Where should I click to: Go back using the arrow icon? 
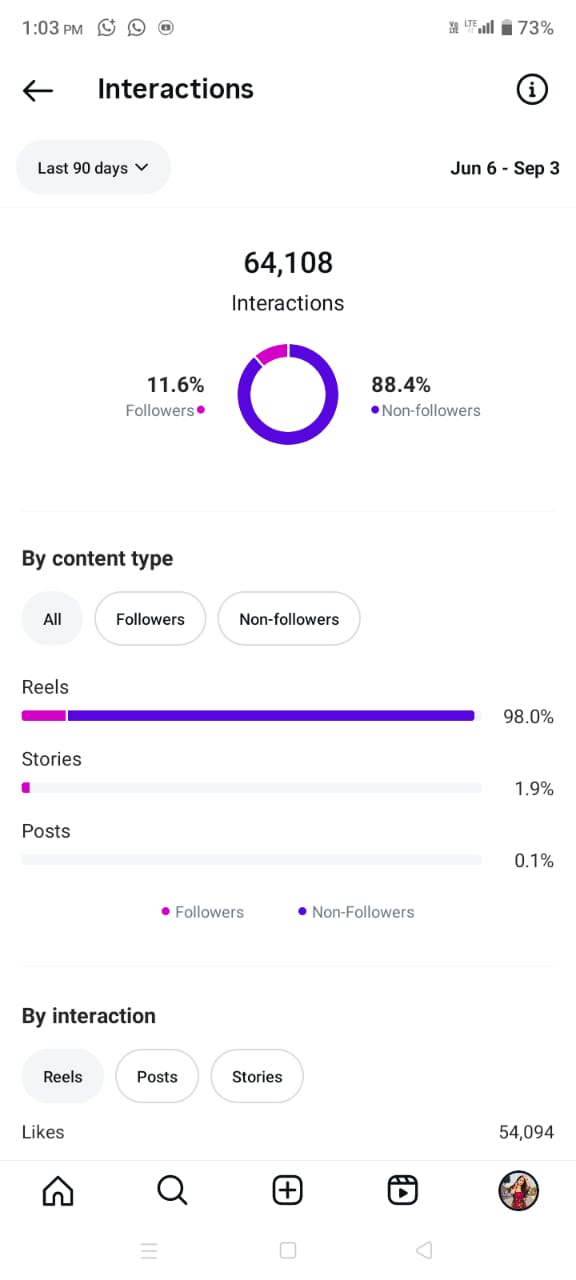38,90
